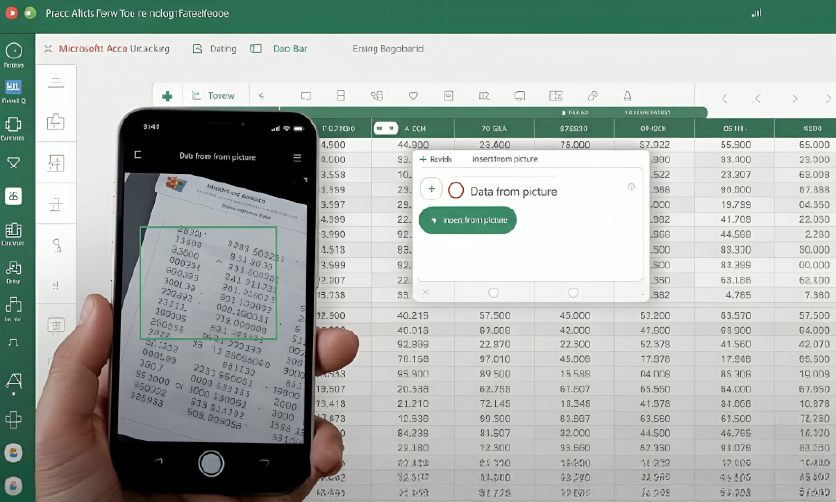Screen dimensions: 836x502
Task: Click the green plus icon in the toolbar
Action: click(x=167, y=96)
